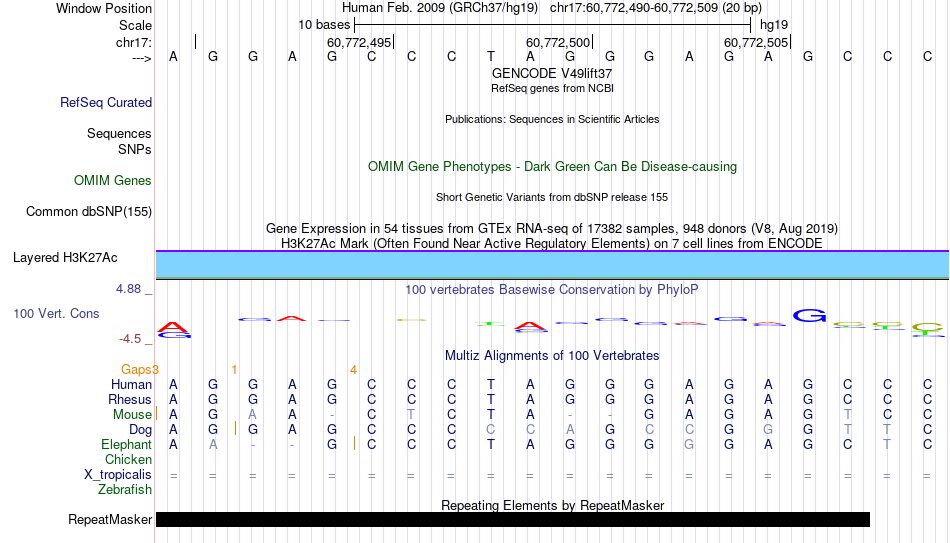Click the T base in the Human alignment row
950x543 pixels.
(x=491, y=385)
